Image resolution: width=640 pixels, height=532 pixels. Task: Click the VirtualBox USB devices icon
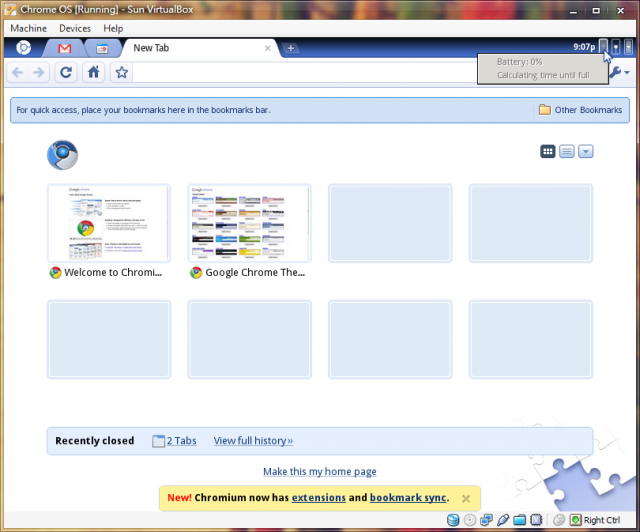pyautogui.click(x=503, y=520)
